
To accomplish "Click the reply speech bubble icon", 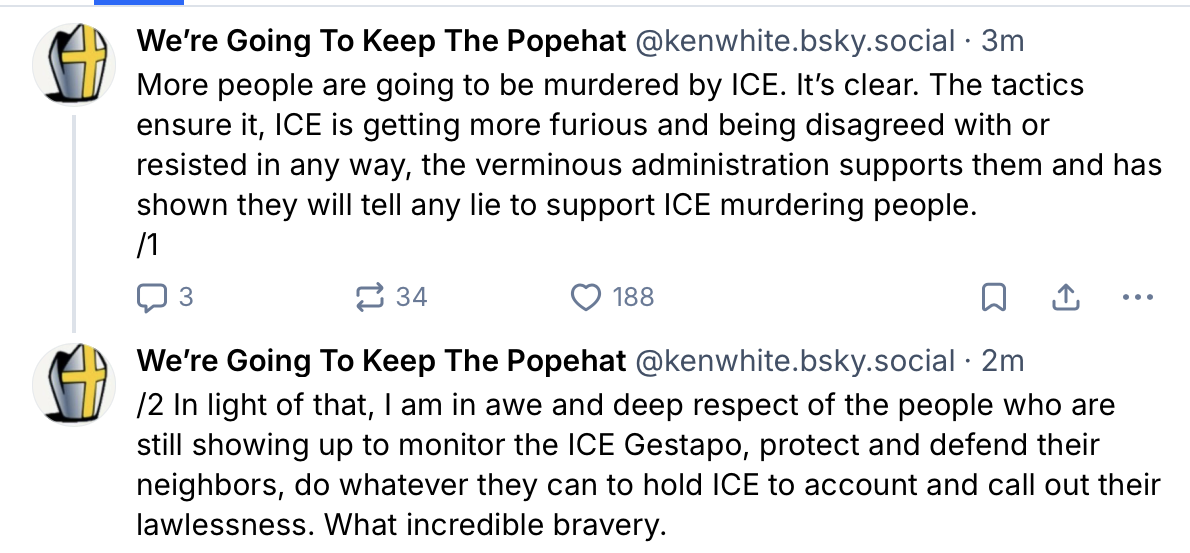I will click(149, 297).
